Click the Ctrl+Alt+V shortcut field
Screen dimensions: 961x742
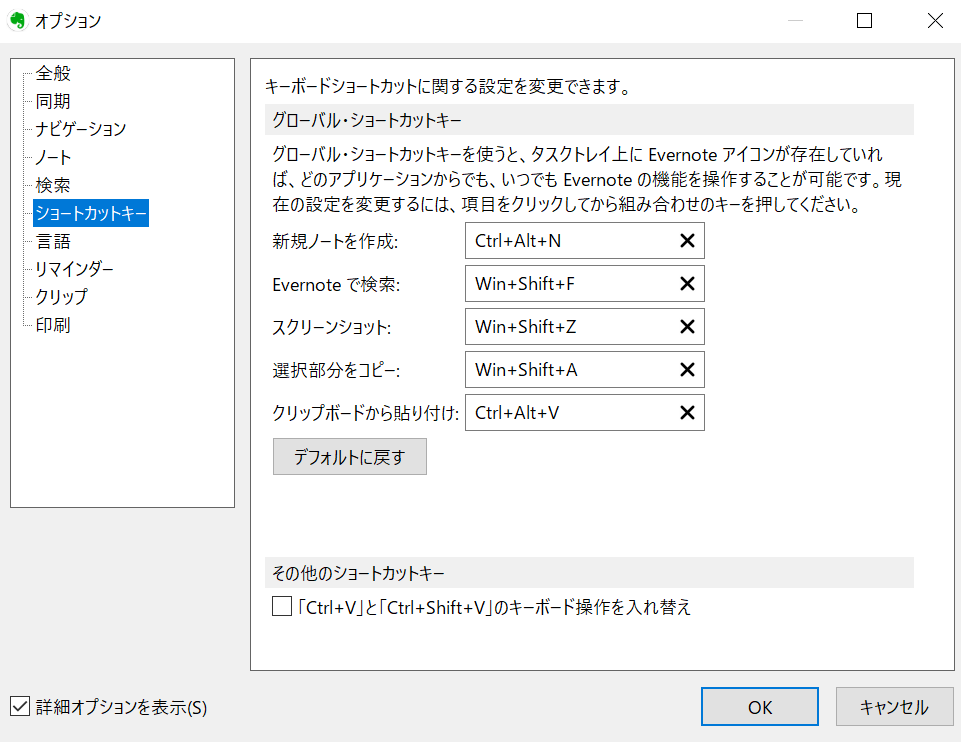pos(585,412)
